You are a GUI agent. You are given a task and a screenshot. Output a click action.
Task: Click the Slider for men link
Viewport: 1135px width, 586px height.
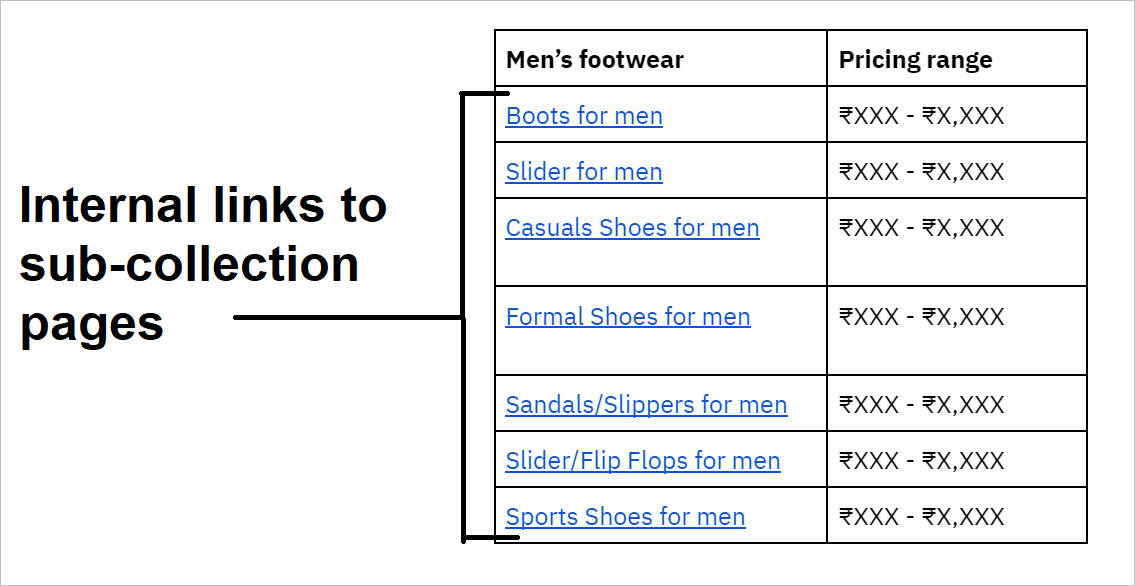pos(584,171)
